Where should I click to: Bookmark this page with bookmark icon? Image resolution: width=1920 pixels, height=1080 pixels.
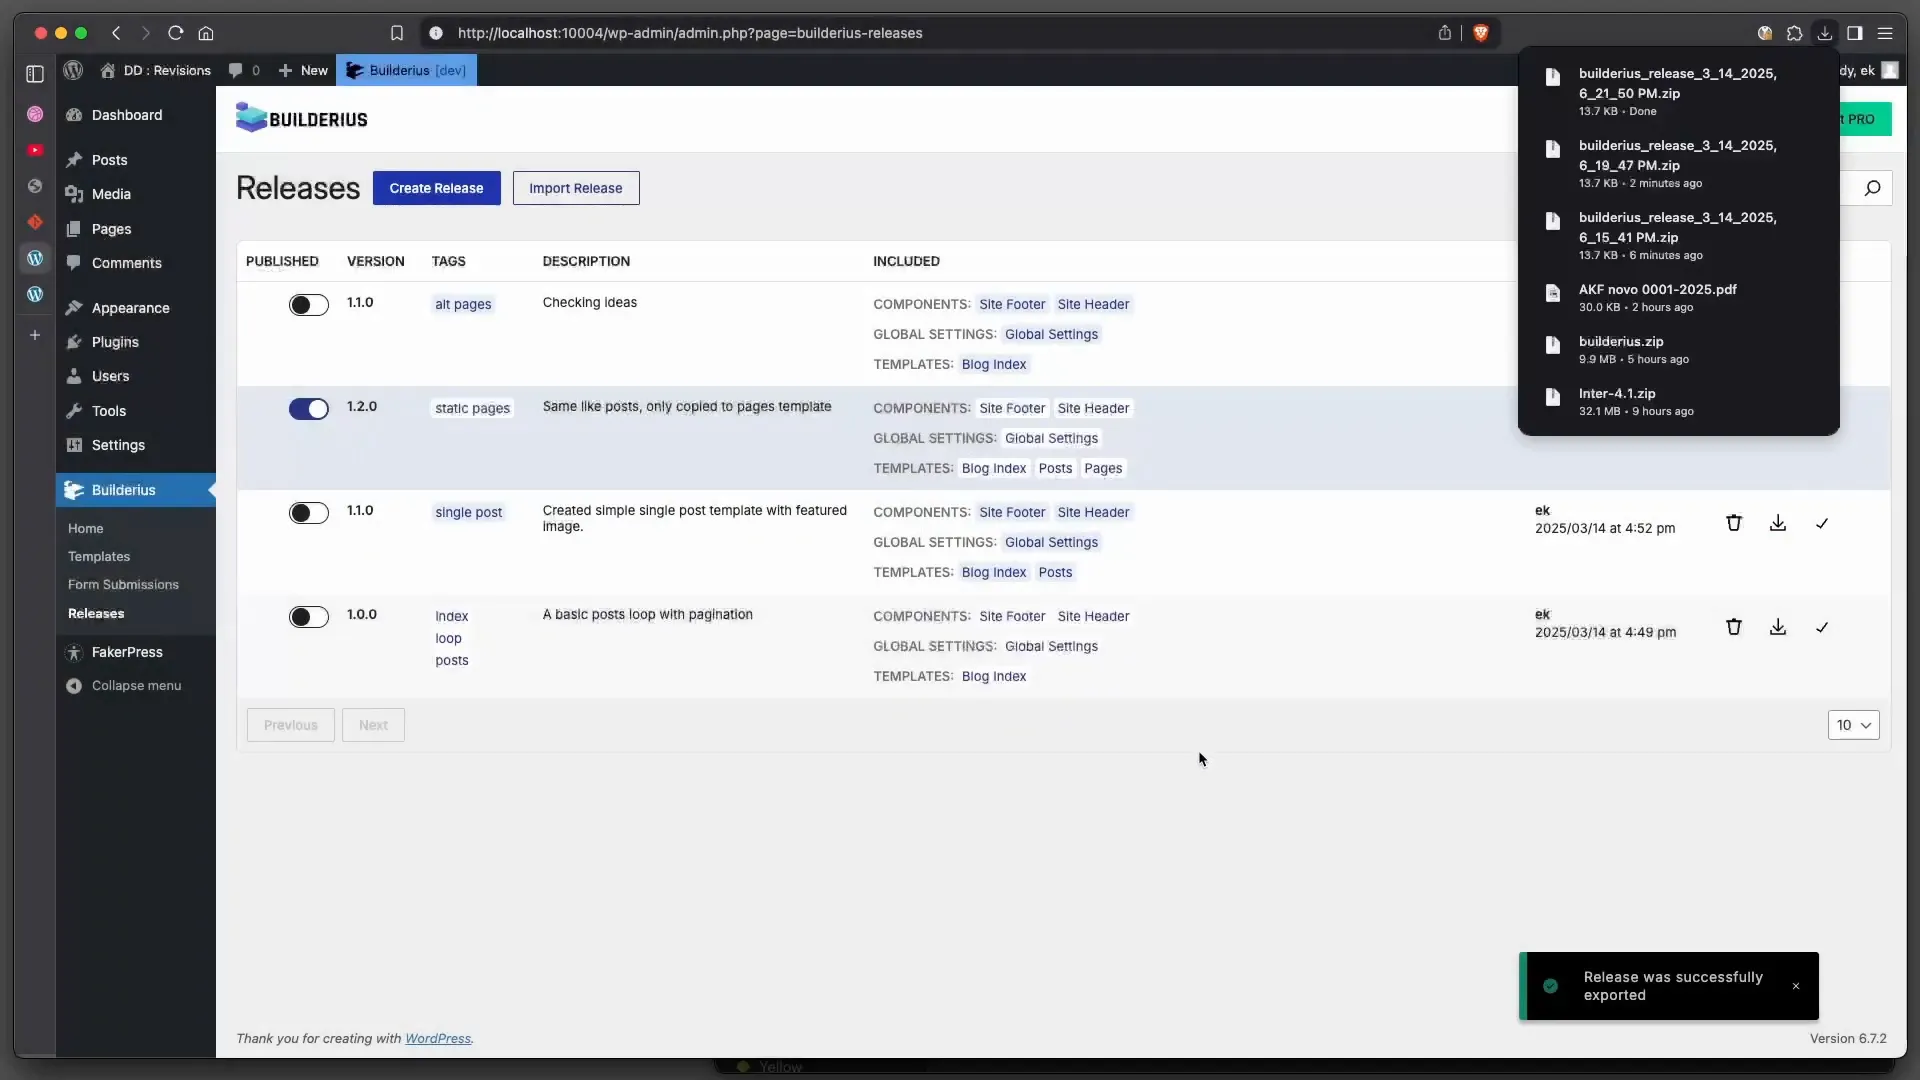396,33
